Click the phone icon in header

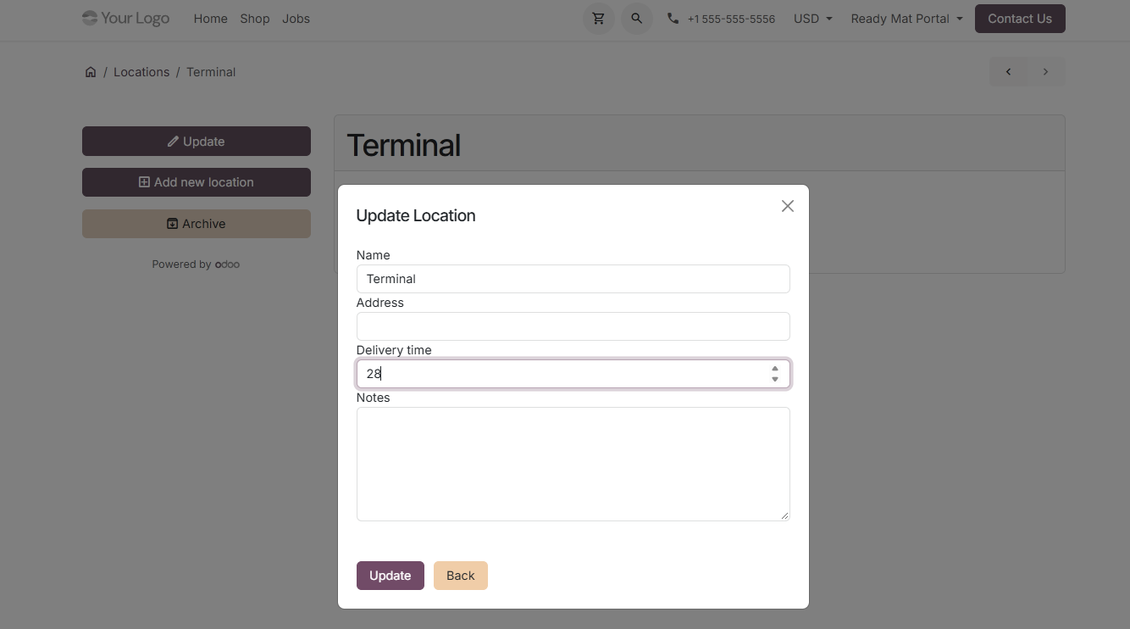[673, 19]
